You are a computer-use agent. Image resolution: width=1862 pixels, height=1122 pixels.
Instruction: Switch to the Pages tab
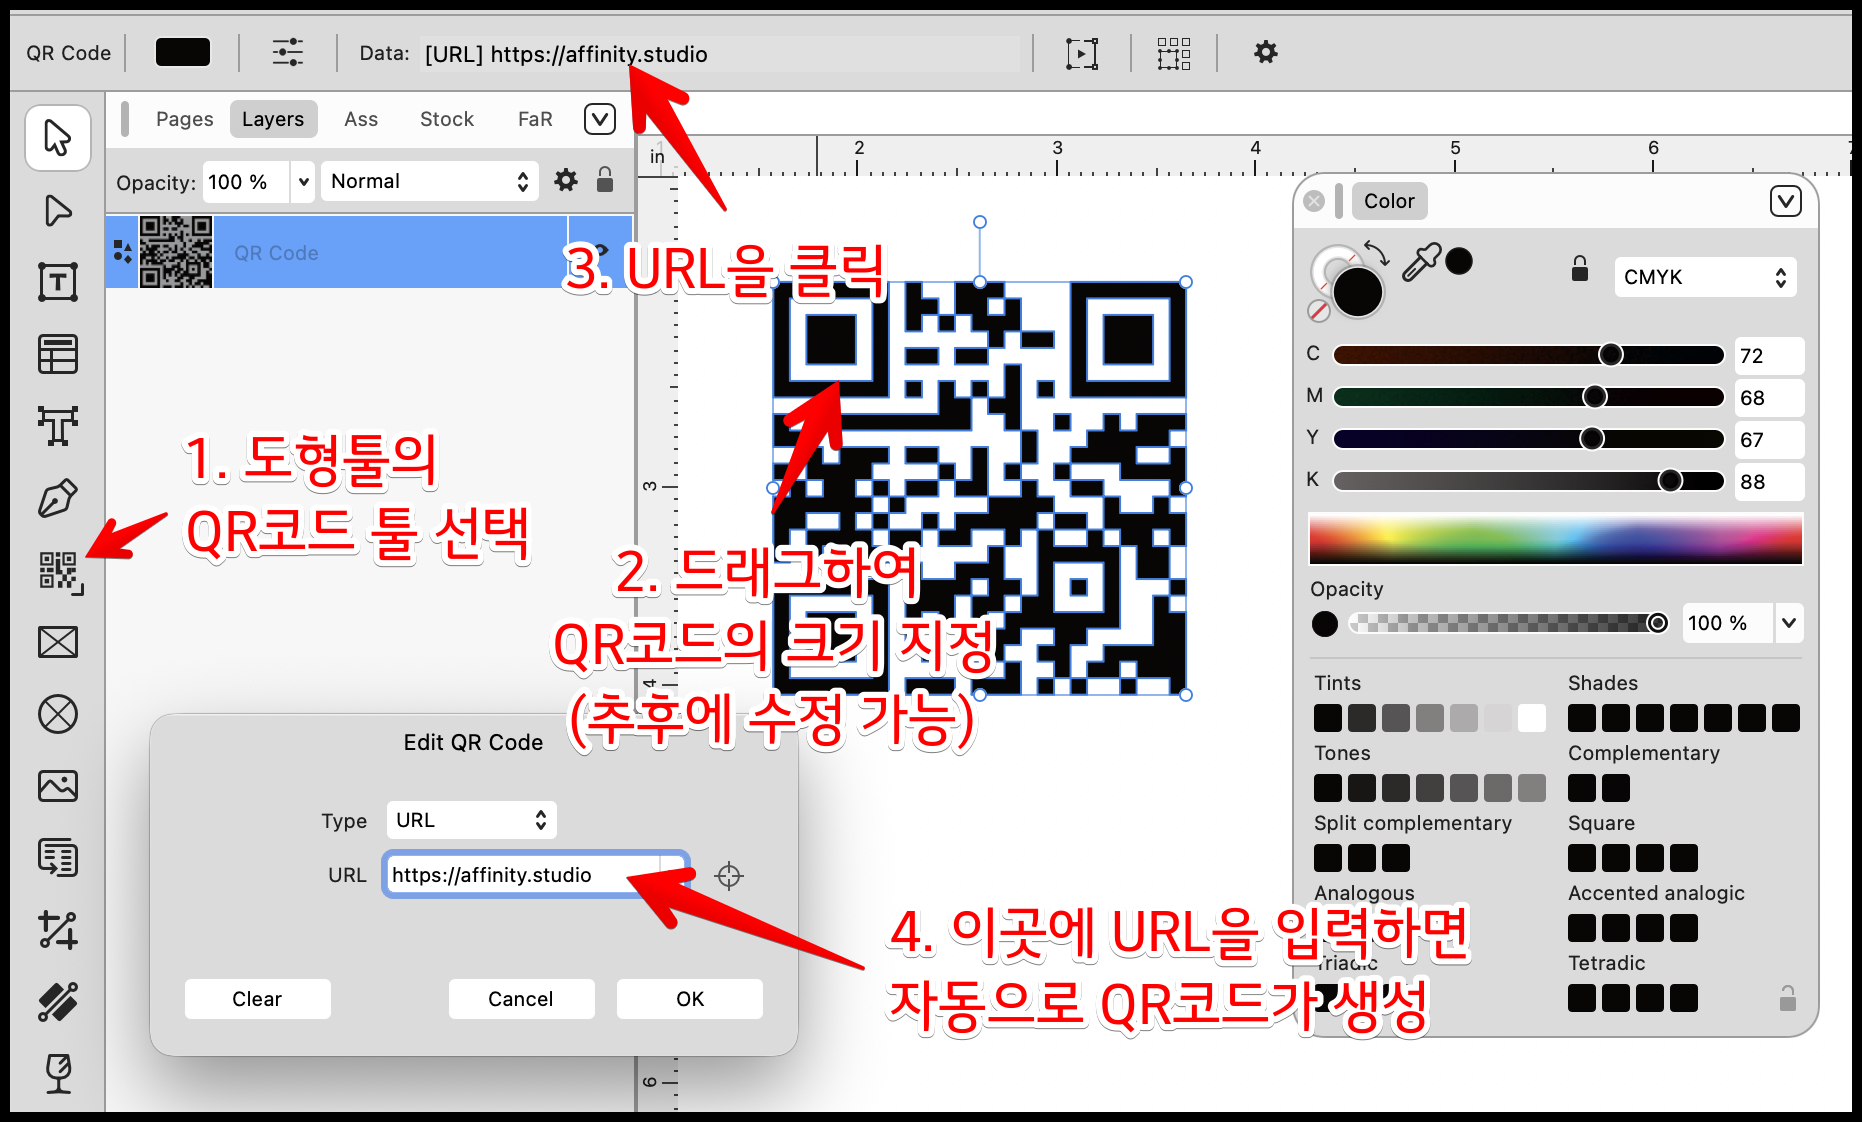184,119
